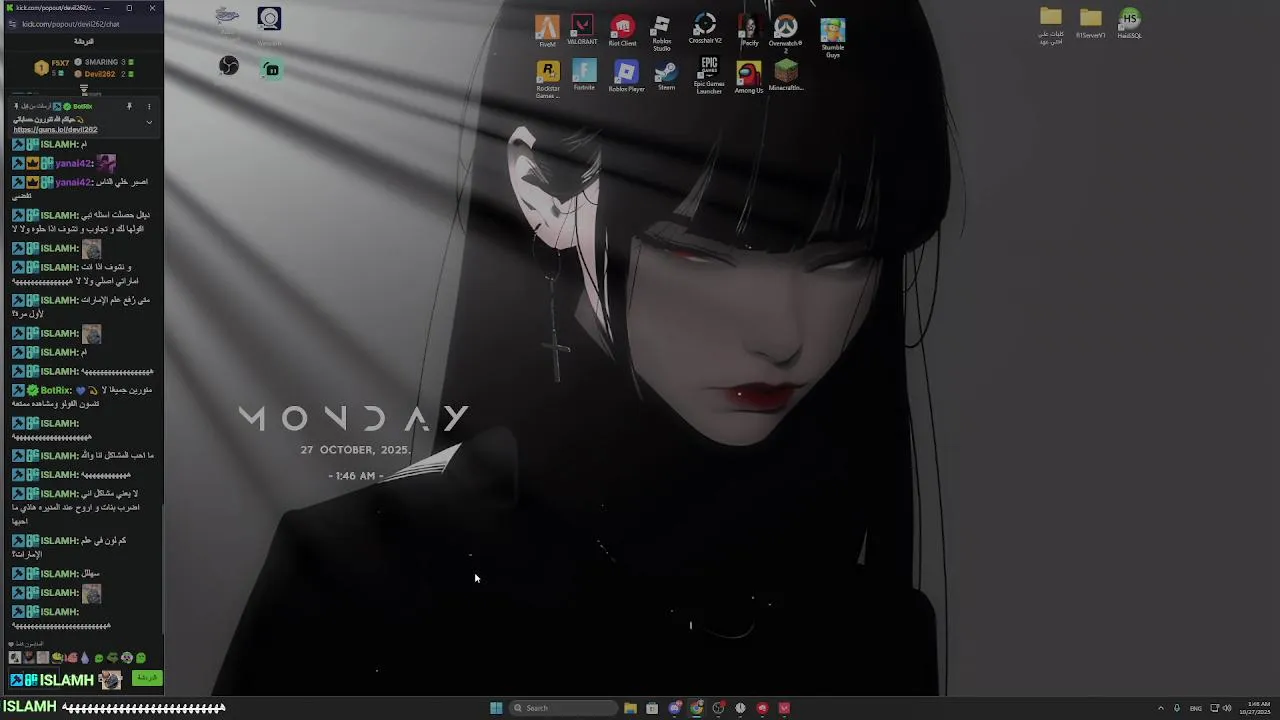The height and width of the screenshot is (720, 1280).
Task: Unpin the pinned BotRix message
Action: click(x=129, y=106)
